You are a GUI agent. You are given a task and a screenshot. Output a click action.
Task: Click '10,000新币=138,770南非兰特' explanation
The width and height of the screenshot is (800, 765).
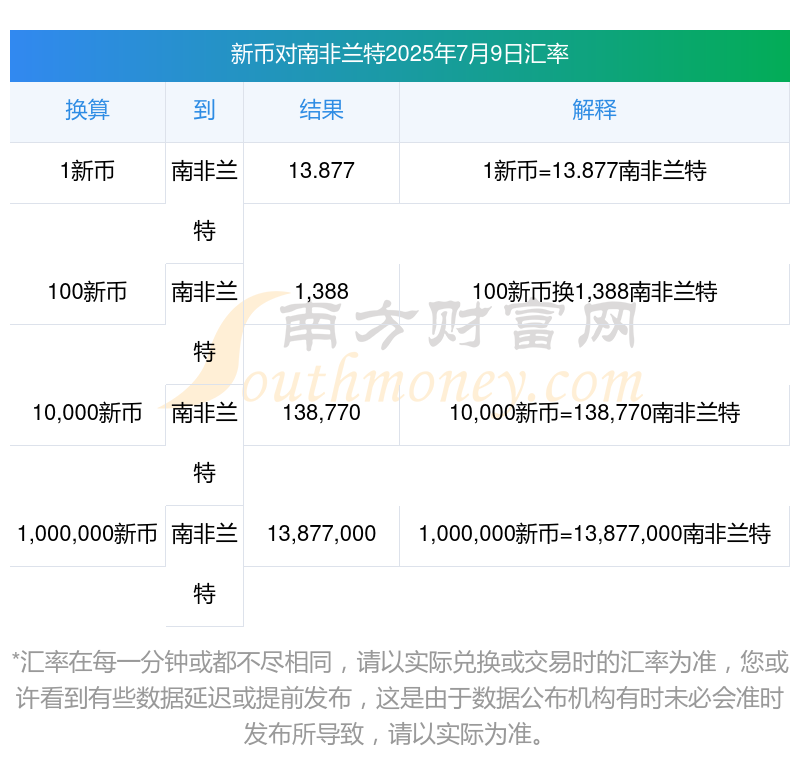[x=594, y=413]
